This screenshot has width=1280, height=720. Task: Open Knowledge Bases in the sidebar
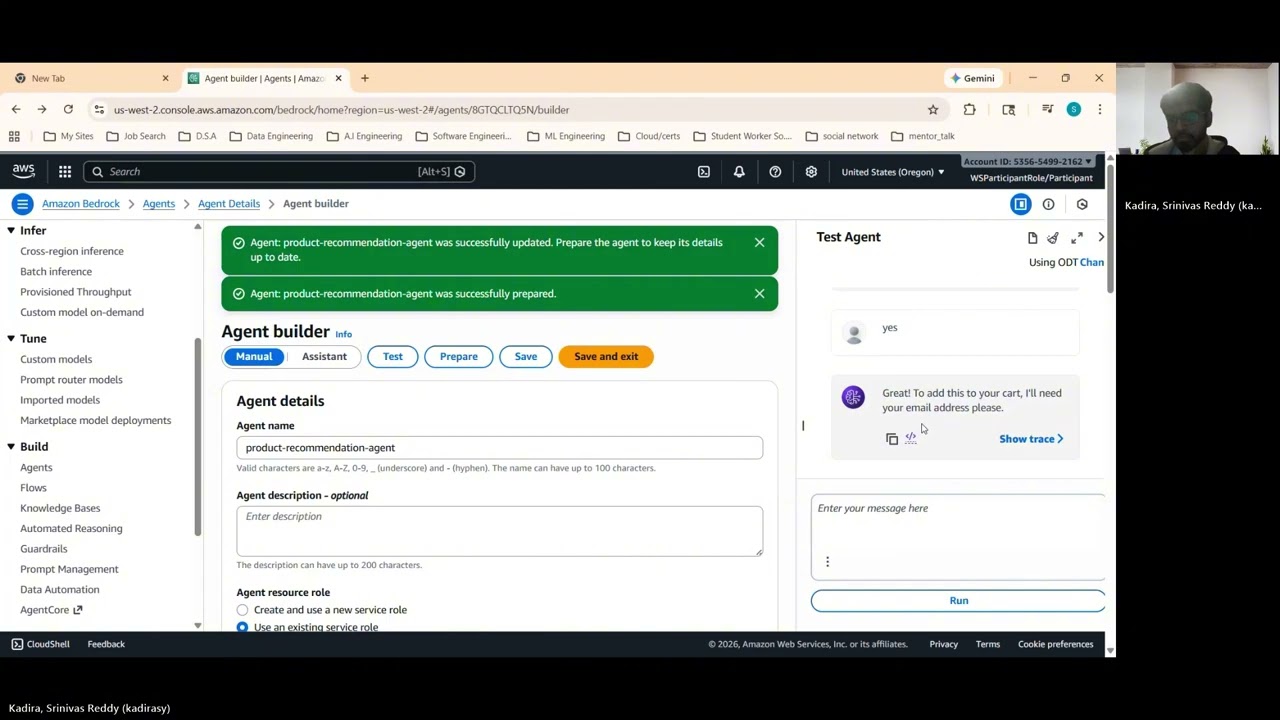[60, 508]
